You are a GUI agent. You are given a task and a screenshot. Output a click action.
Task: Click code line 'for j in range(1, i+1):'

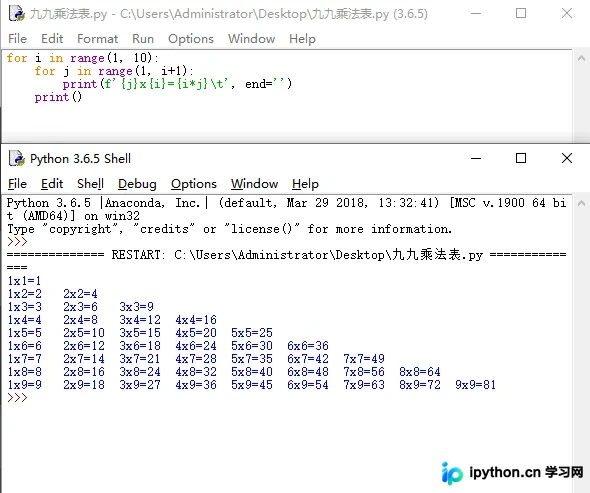[x=114, y=71]
